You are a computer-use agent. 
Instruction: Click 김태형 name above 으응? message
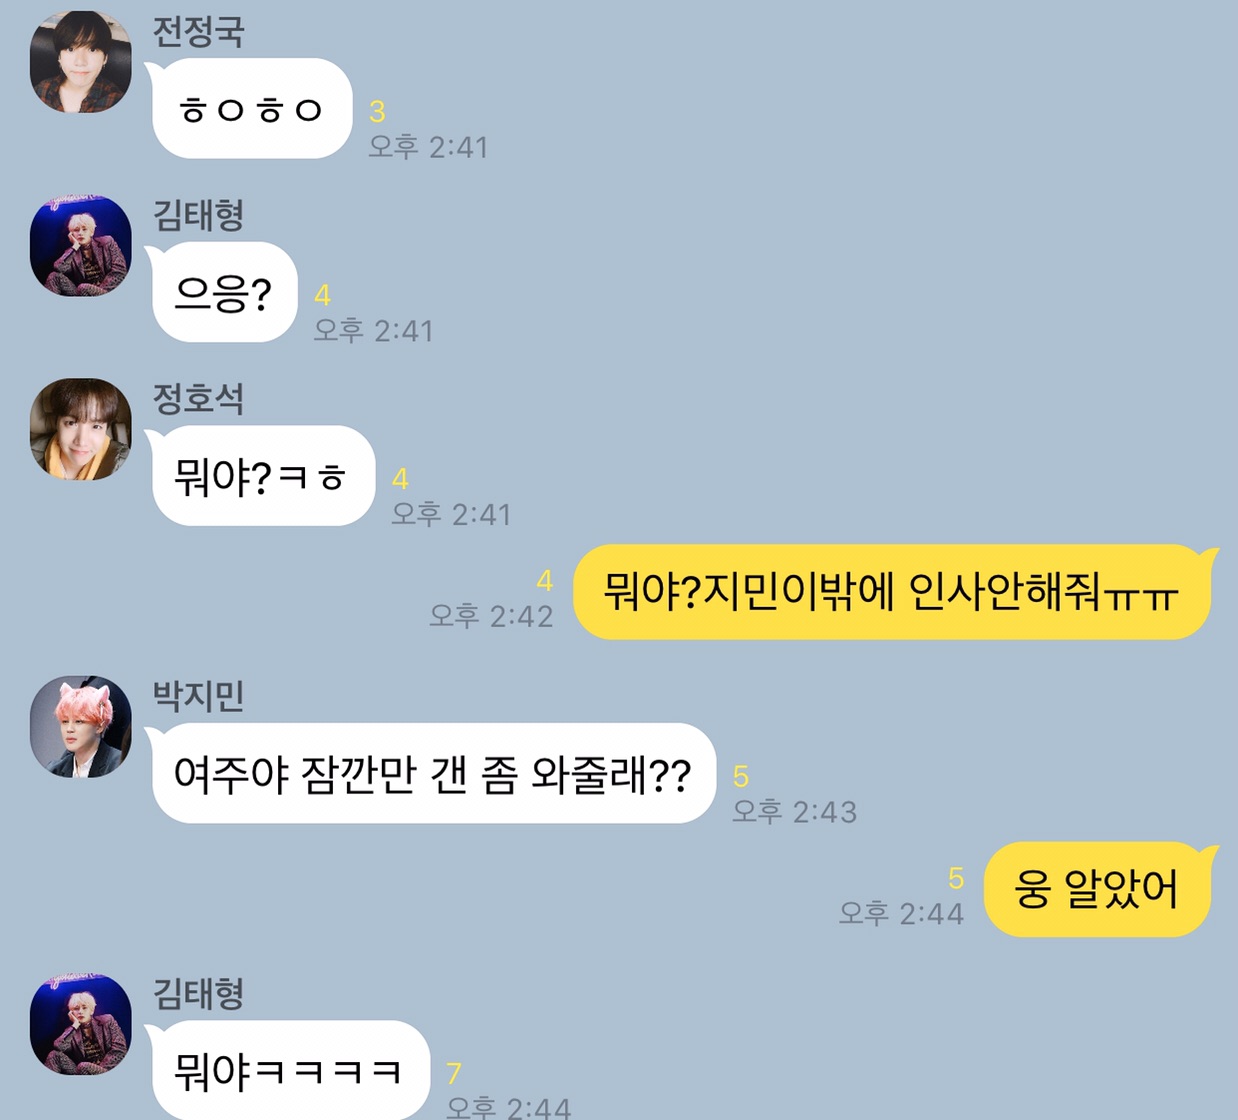(x=198, y=214)
